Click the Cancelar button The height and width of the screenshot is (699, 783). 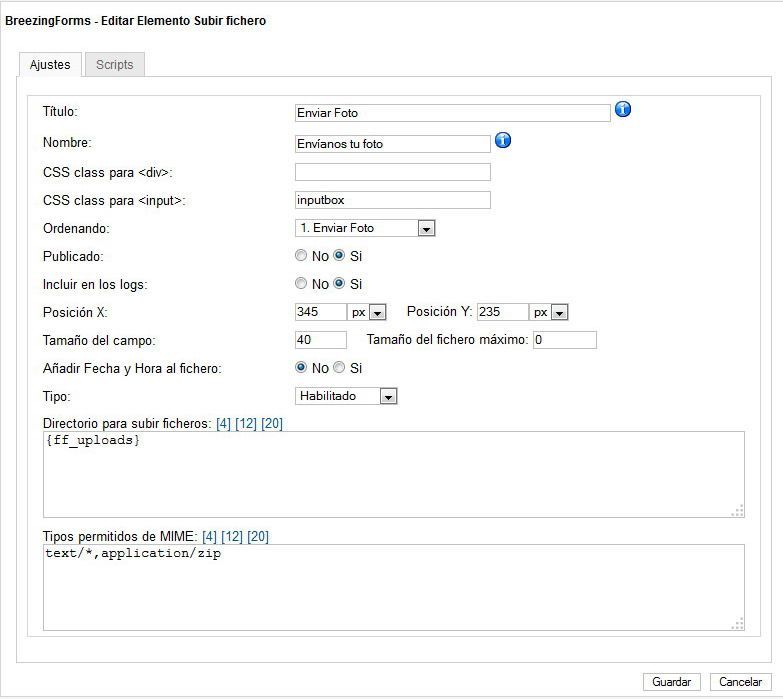click(x=741, y=682)
